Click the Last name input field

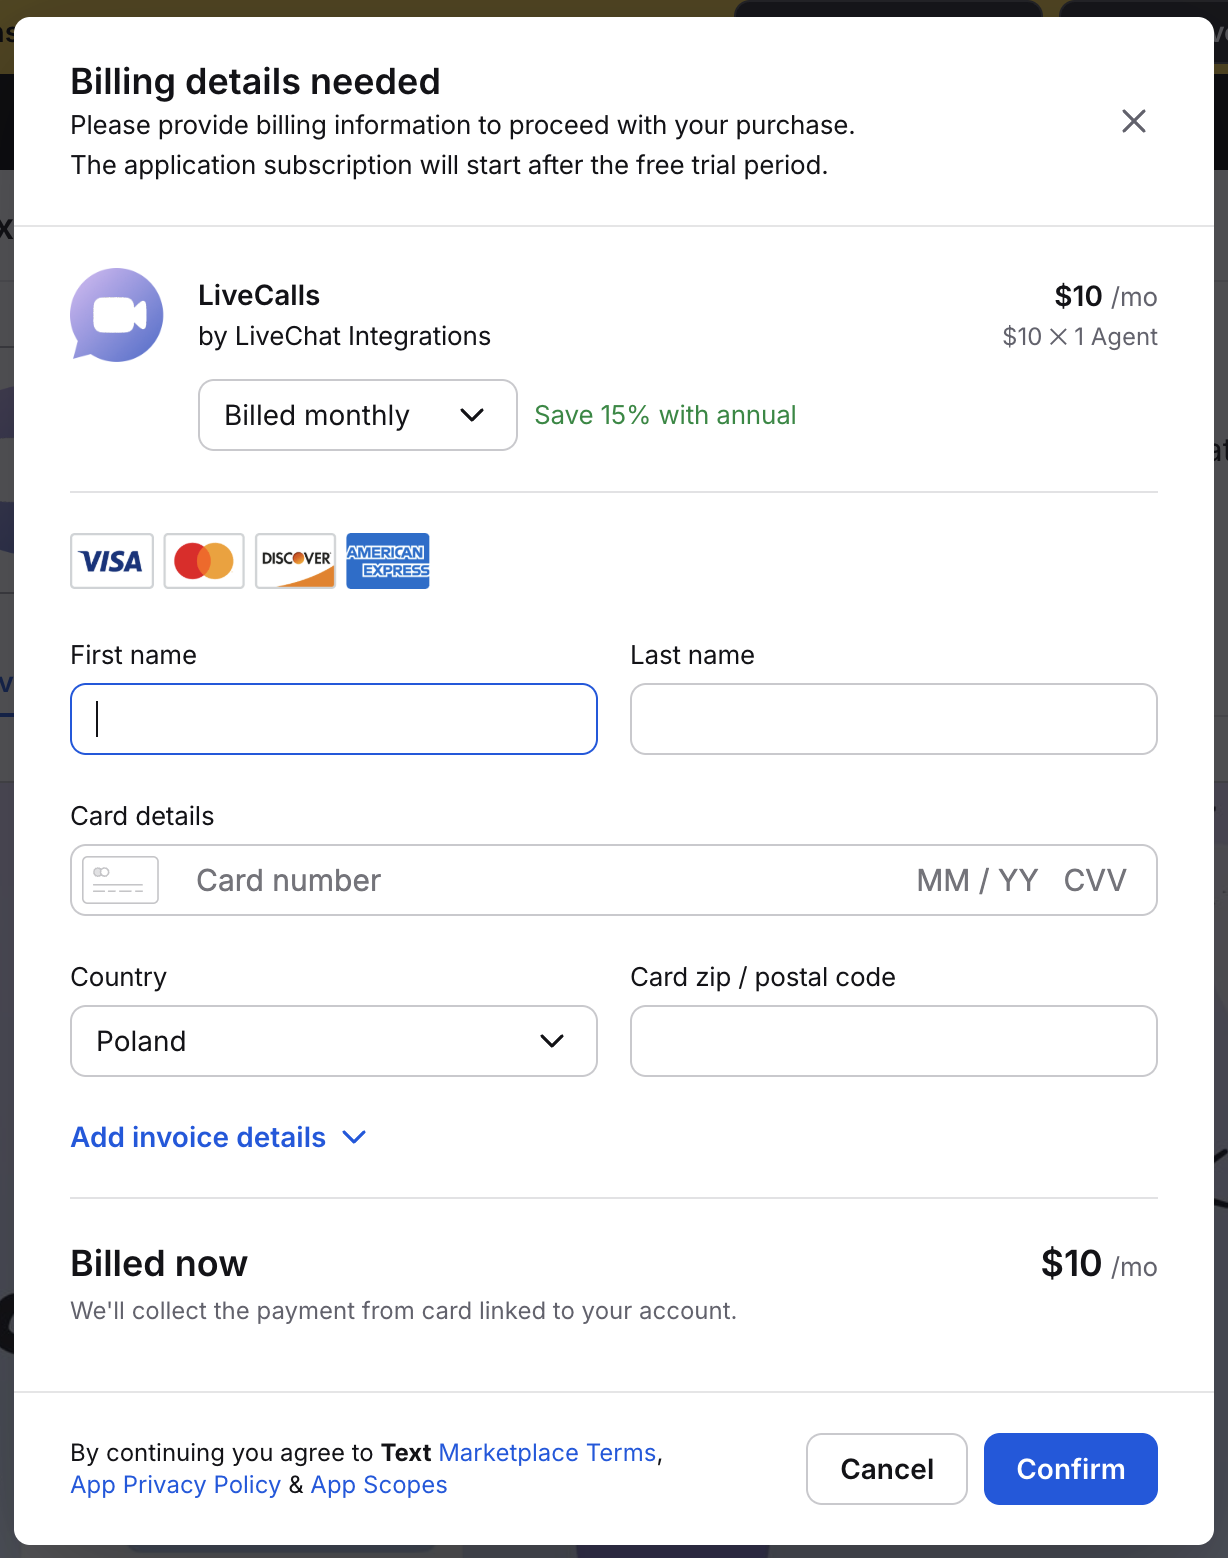tap(893, 719)
